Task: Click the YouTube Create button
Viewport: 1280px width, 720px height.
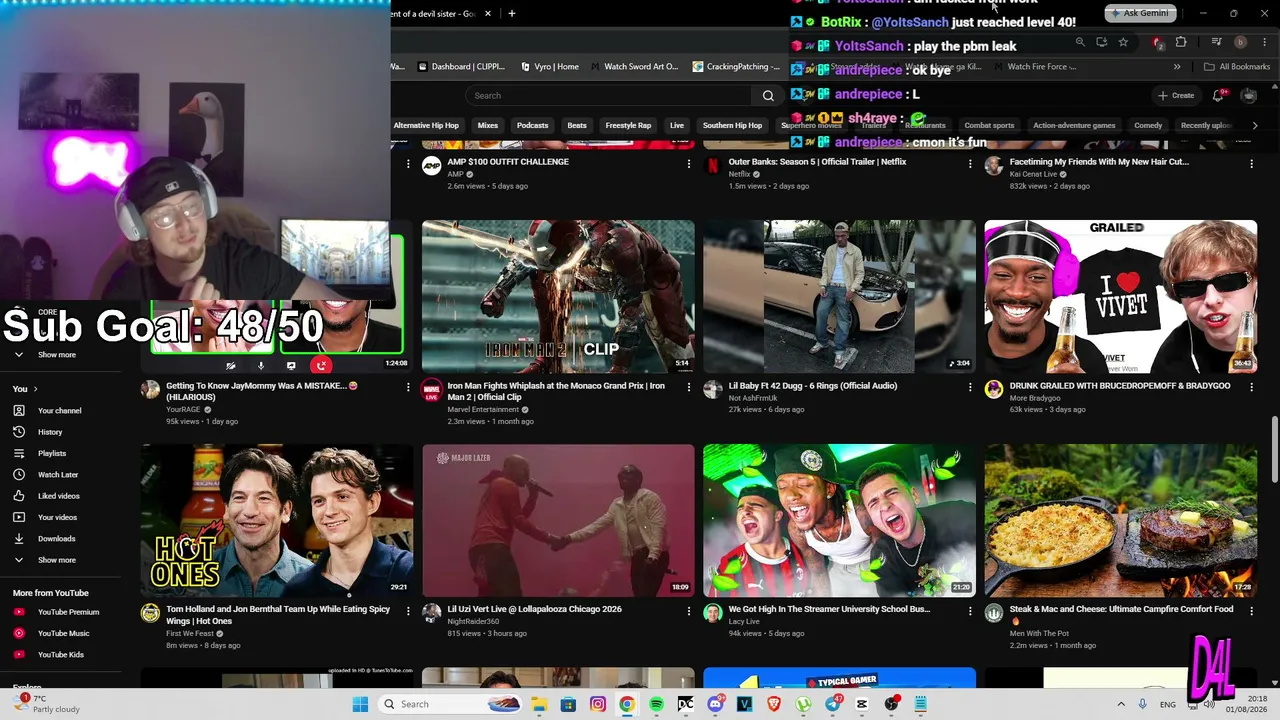Action: coord(1176,96)
